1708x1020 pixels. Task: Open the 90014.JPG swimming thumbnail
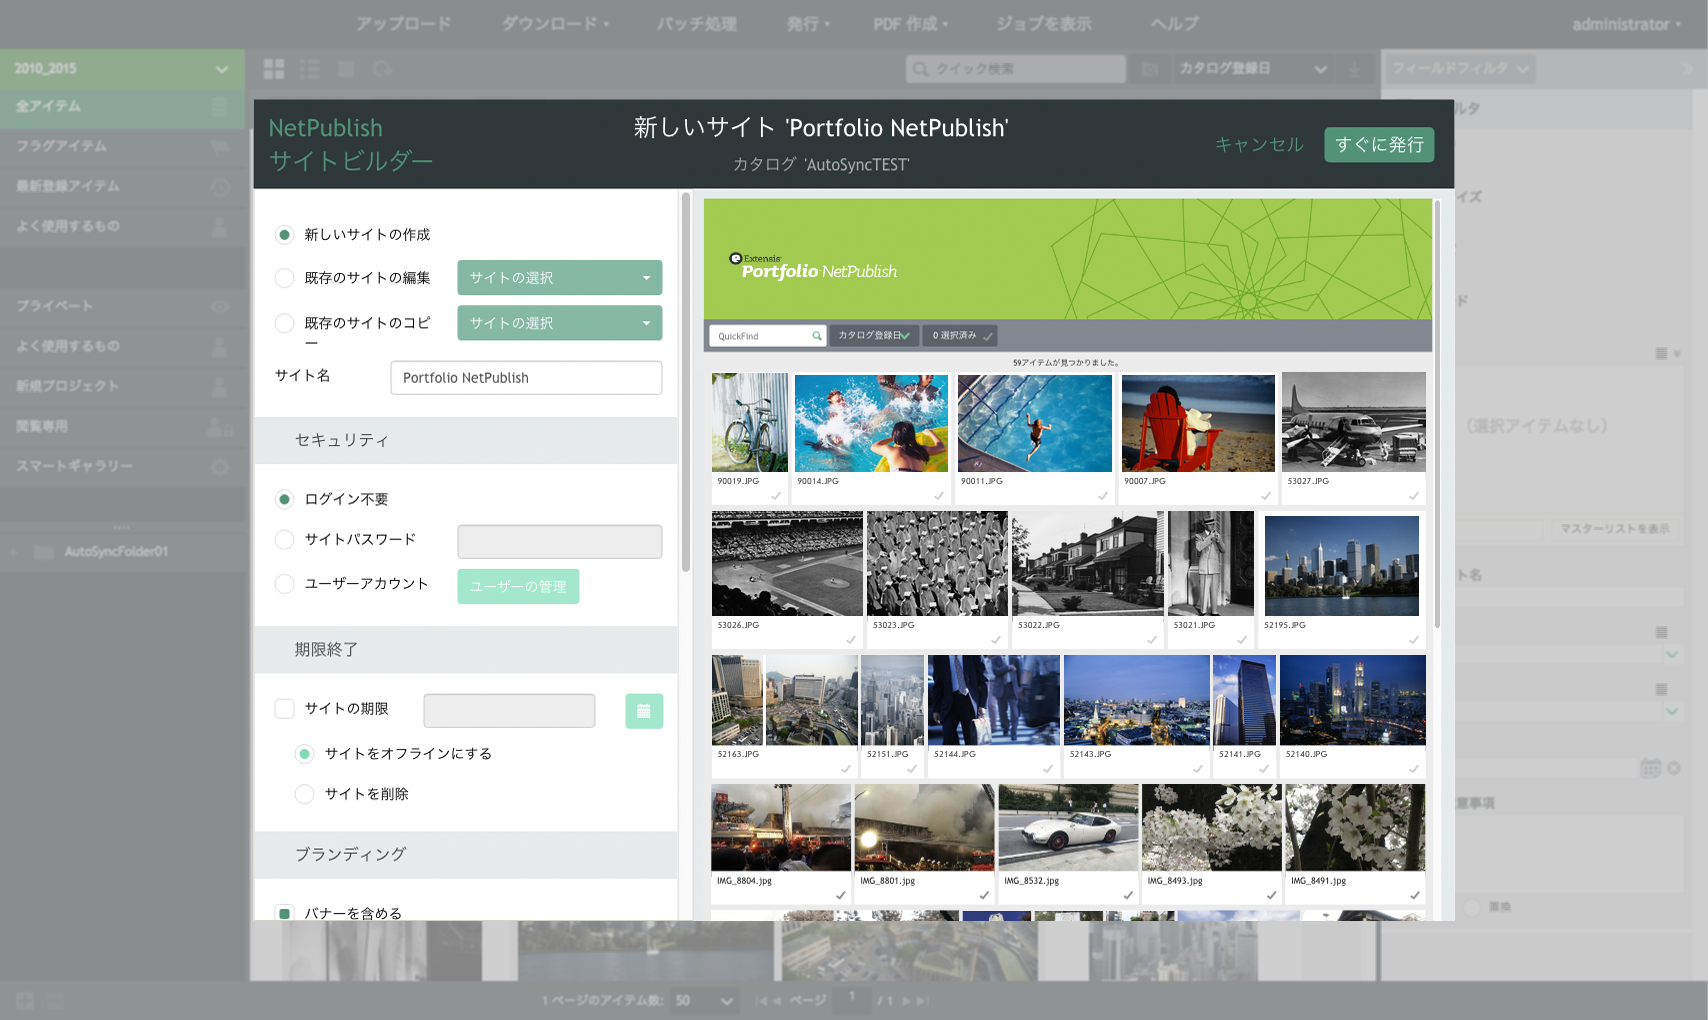point(871,423)
